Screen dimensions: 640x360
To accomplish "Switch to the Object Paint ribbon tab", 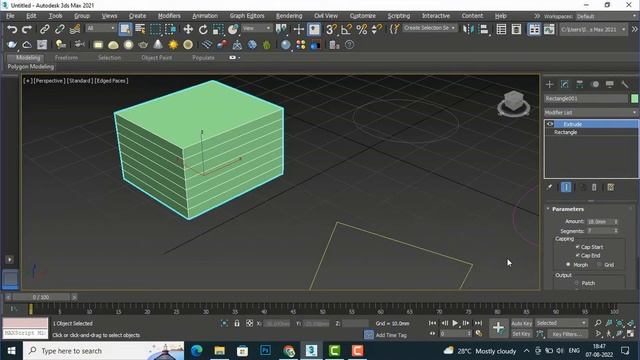I will point(156,58).
